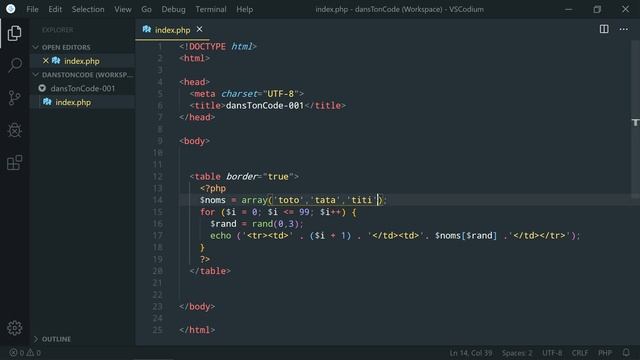The width and height of the screenshot is (640, 360).
Task: Click the VSCodium logo in title bar
Action: [11, 9]
